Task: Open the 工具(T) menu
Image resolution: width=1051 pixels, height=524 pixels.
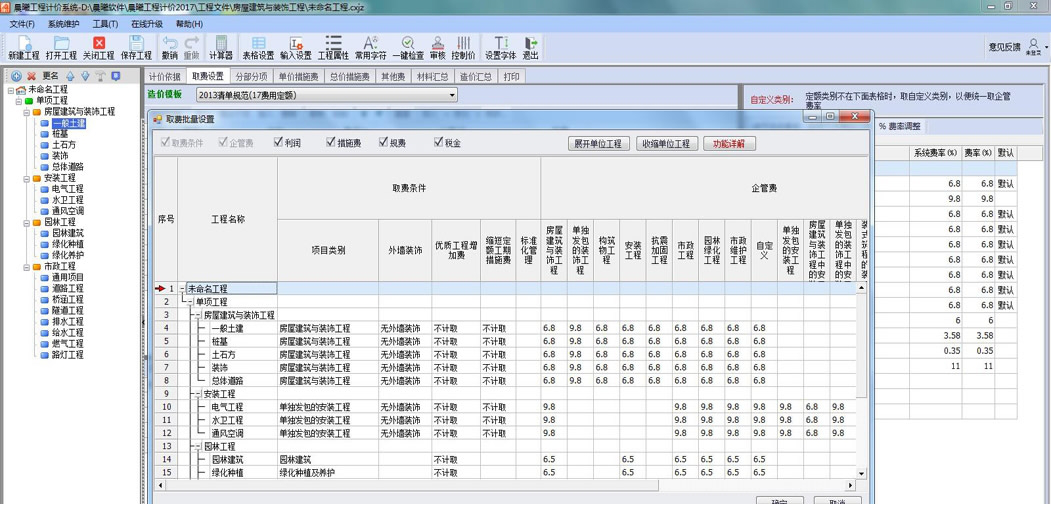Action: click(x=105, y=23)
